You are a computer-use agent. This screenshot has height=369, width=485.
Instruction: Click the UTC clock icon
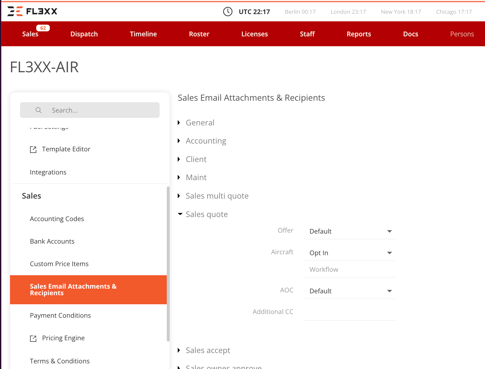(x=228, y=12)
